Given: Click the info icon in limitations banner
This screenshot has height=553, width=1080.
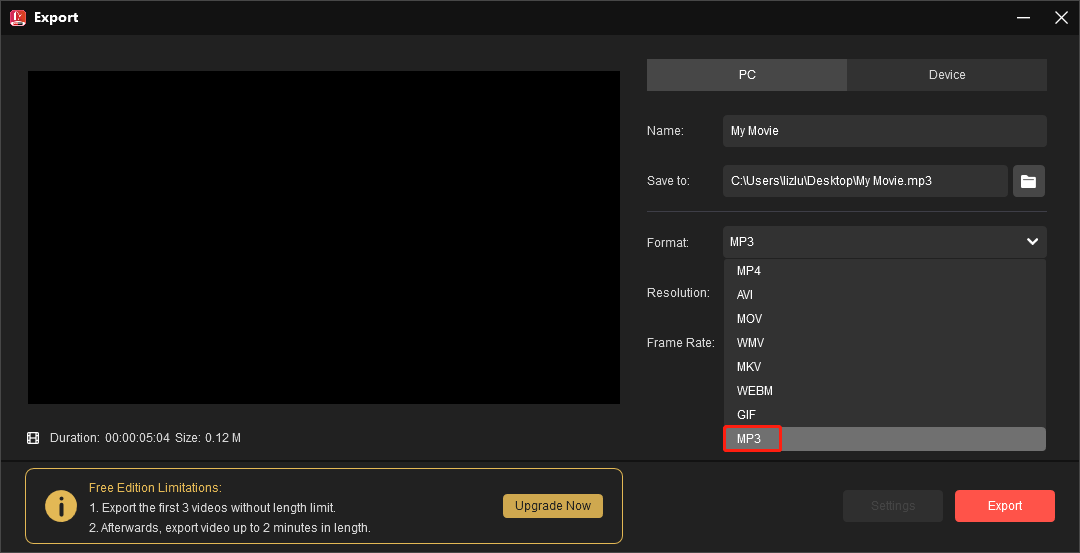Looking at the screenshot, I should [x=61, y=506].
